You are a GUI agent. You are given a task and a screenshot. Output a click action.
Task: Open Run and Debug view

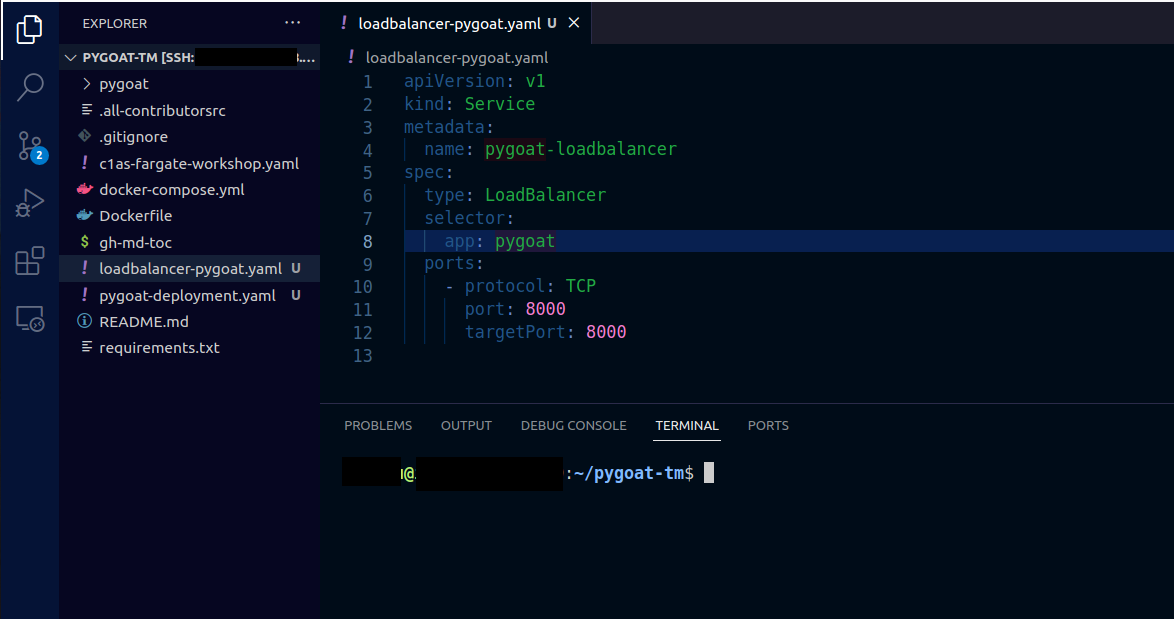[x=29, y=203]
